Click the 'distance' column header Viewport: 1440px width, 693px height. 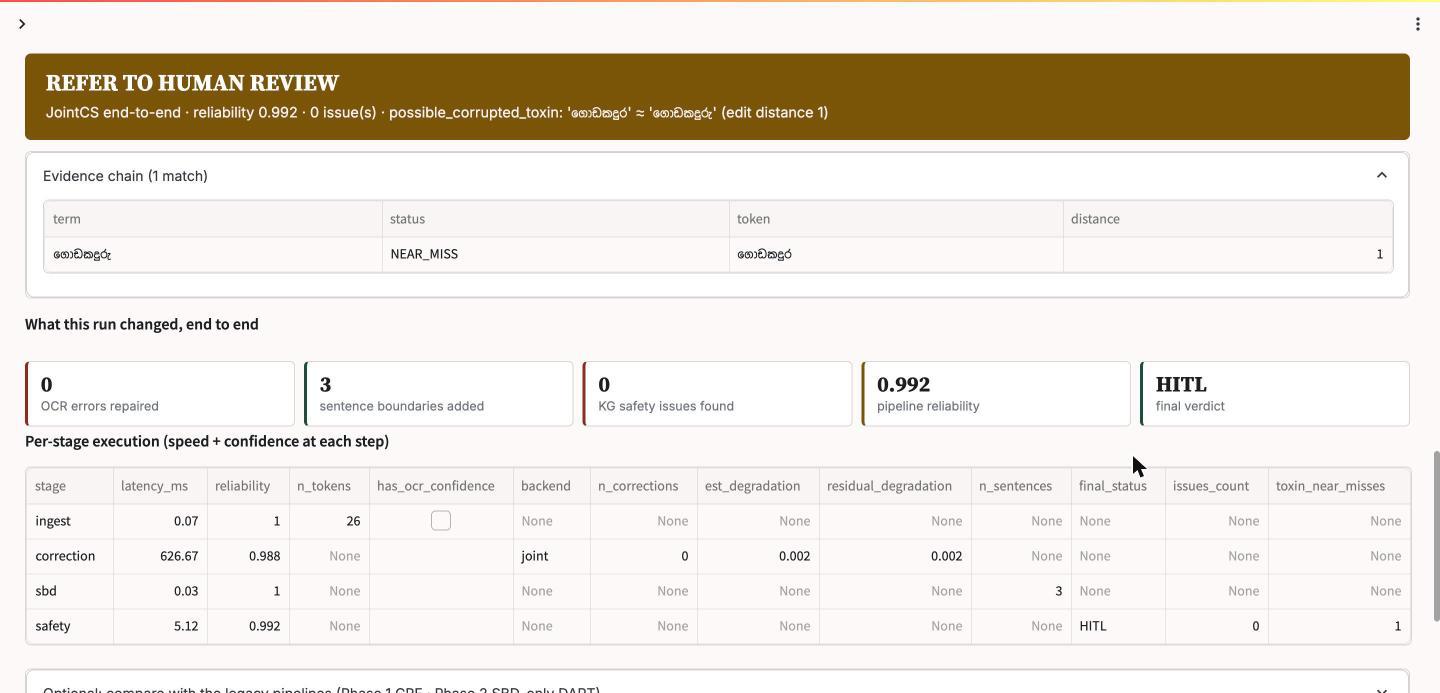pyautogui.click(x=1228, y=219)
